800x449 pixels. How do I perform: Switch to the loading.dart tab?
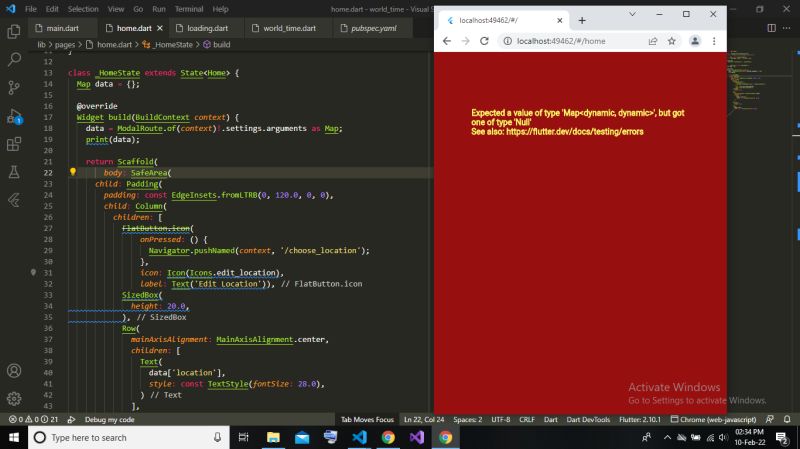pos(207,28)
